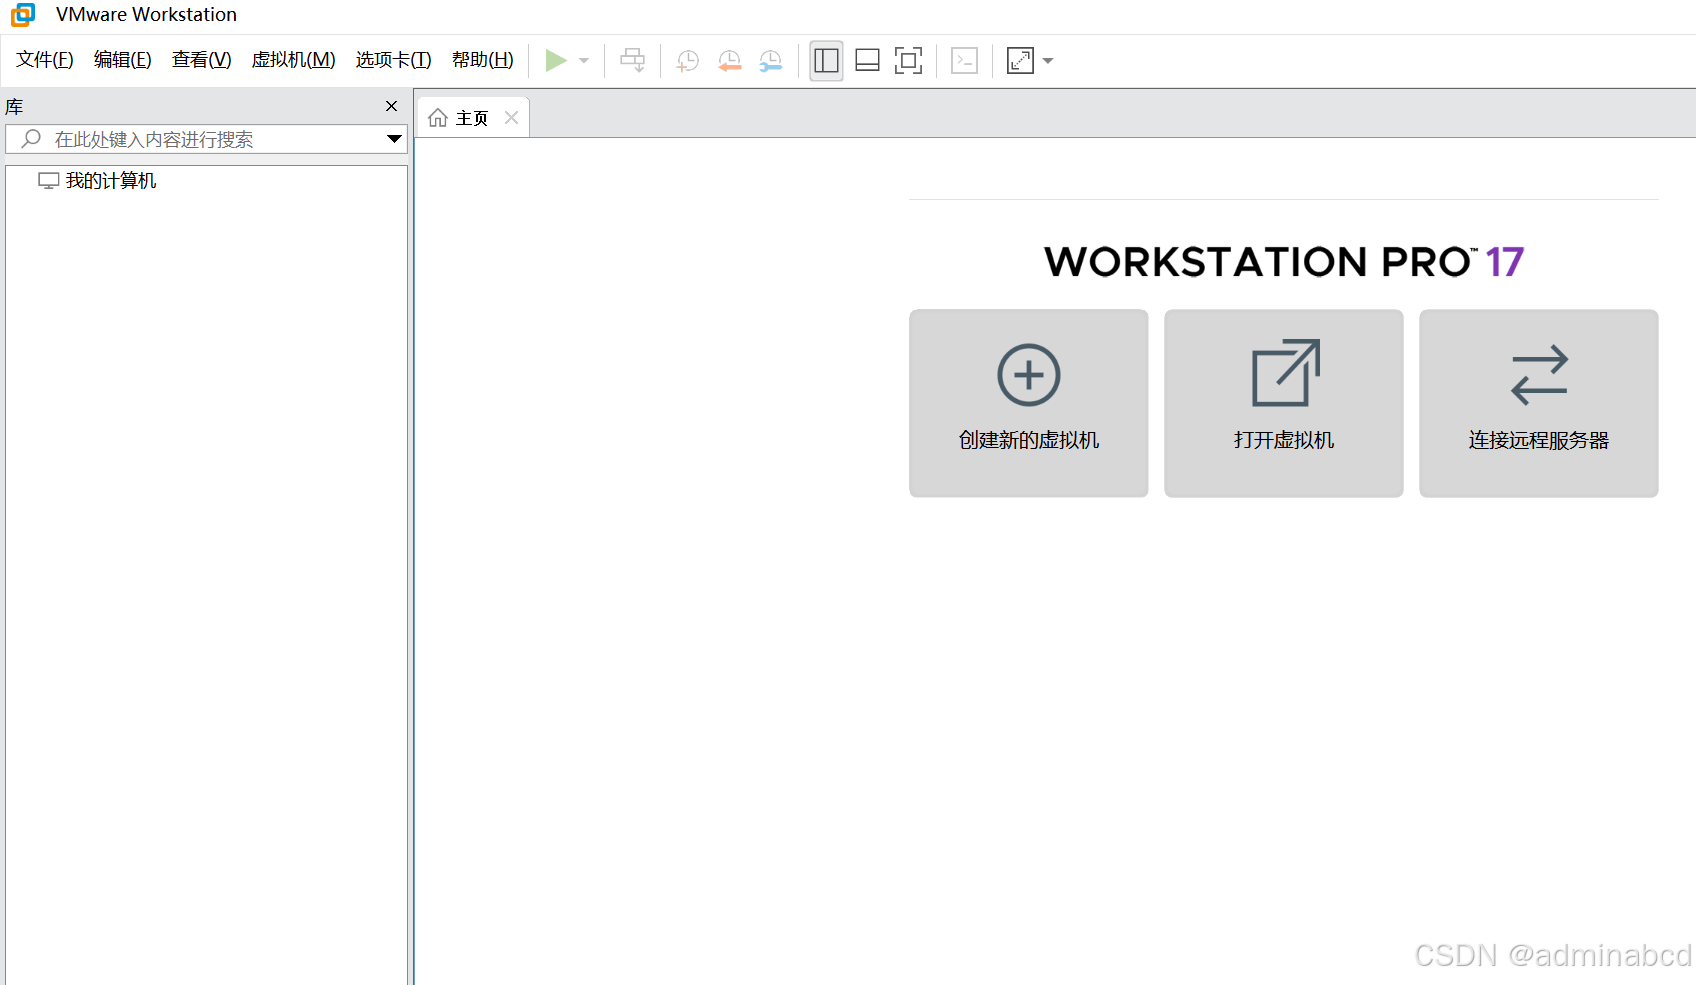
Task: Close the 库 library panel
Action: pos(392,106)
